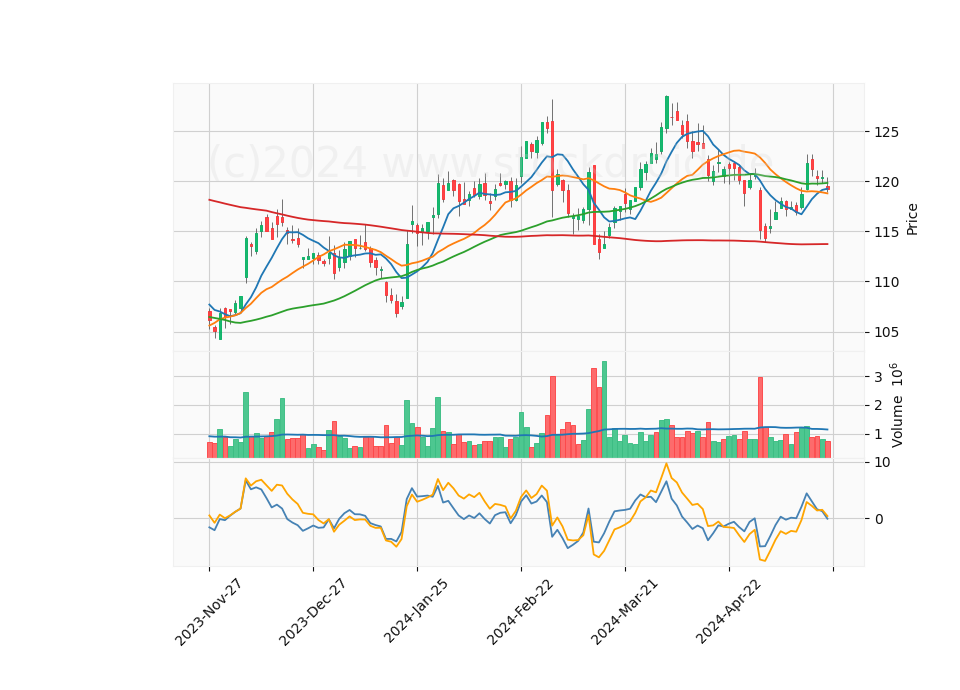Viewport: 960px width, 690px height.
Task: Click the 110 price axis value
Action: [x=887, y=282]
